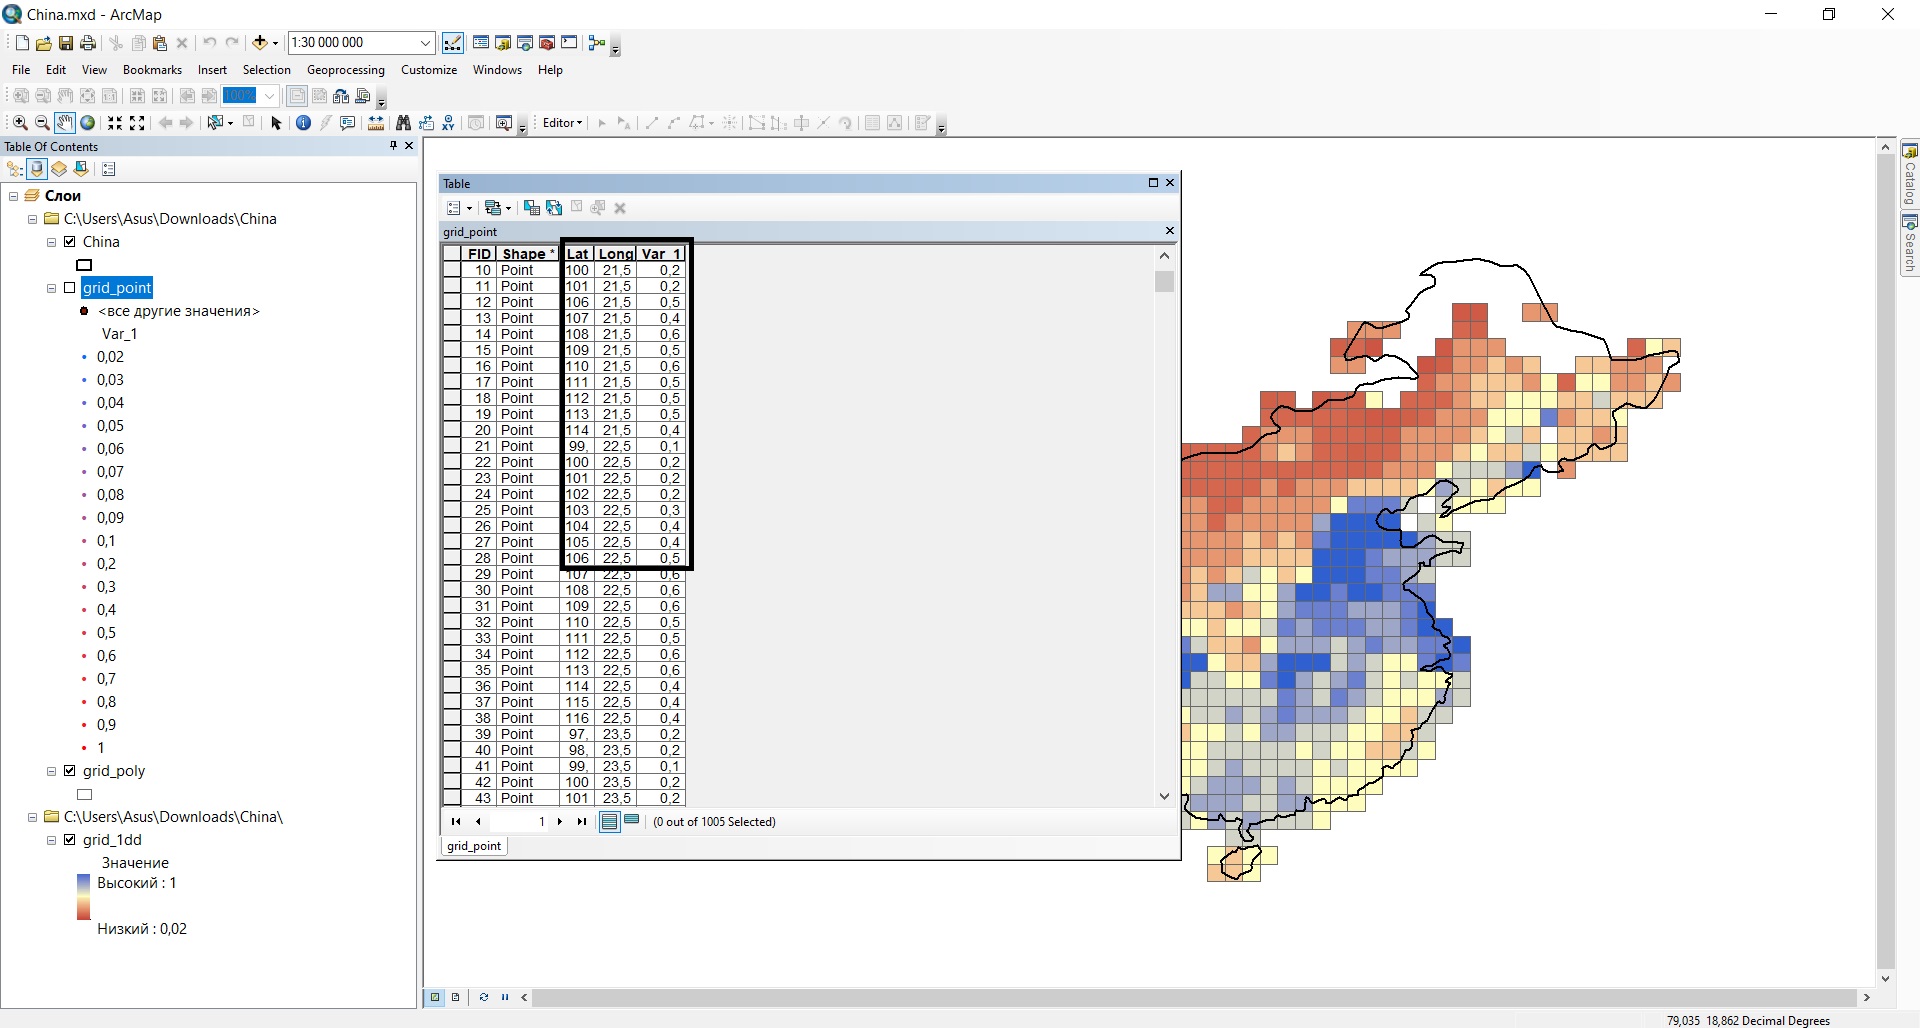Collapse the grid_1dd layer tree
Screen dimensions: 1920x1028
[x=52, y=840]
